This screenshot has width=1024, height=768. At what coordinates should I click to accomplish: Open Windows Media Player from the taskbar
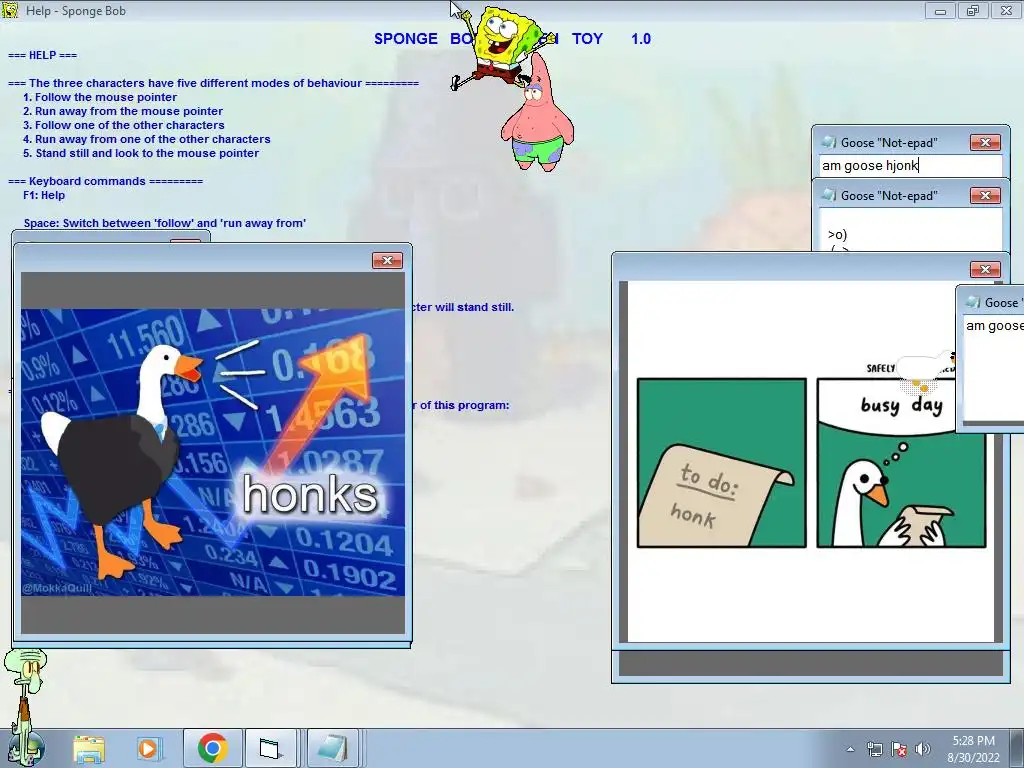148,748
